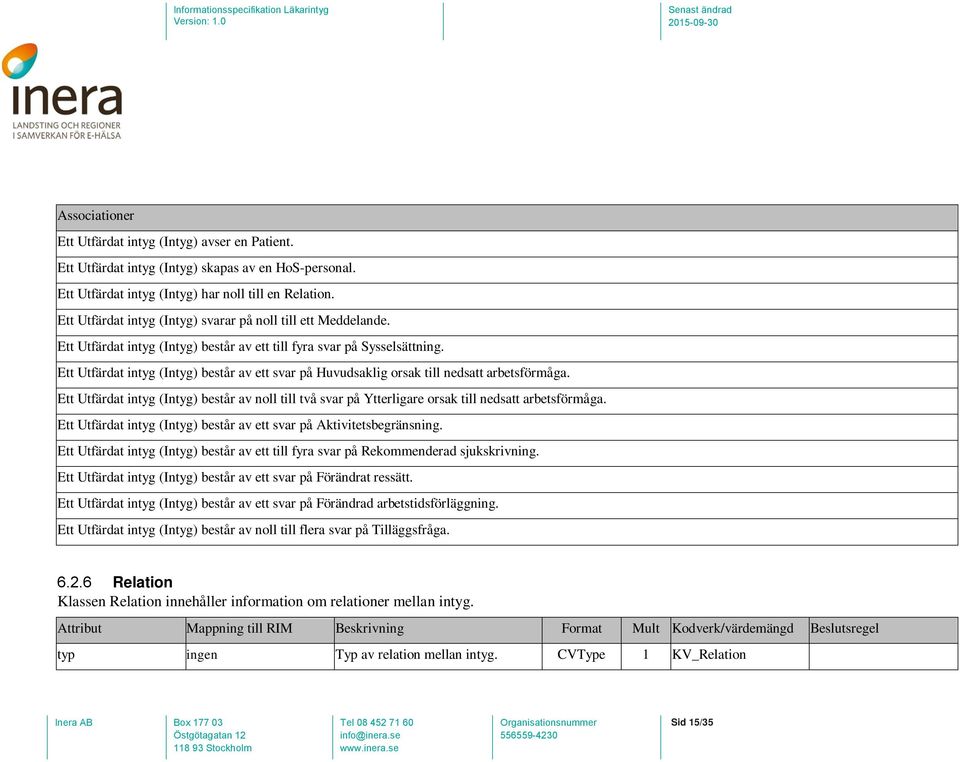Select row about 'Rekommenderad sjukskrivning'
Image resolution: width=960 pixels, height=762 pixels.
click(x=507, y=452)
